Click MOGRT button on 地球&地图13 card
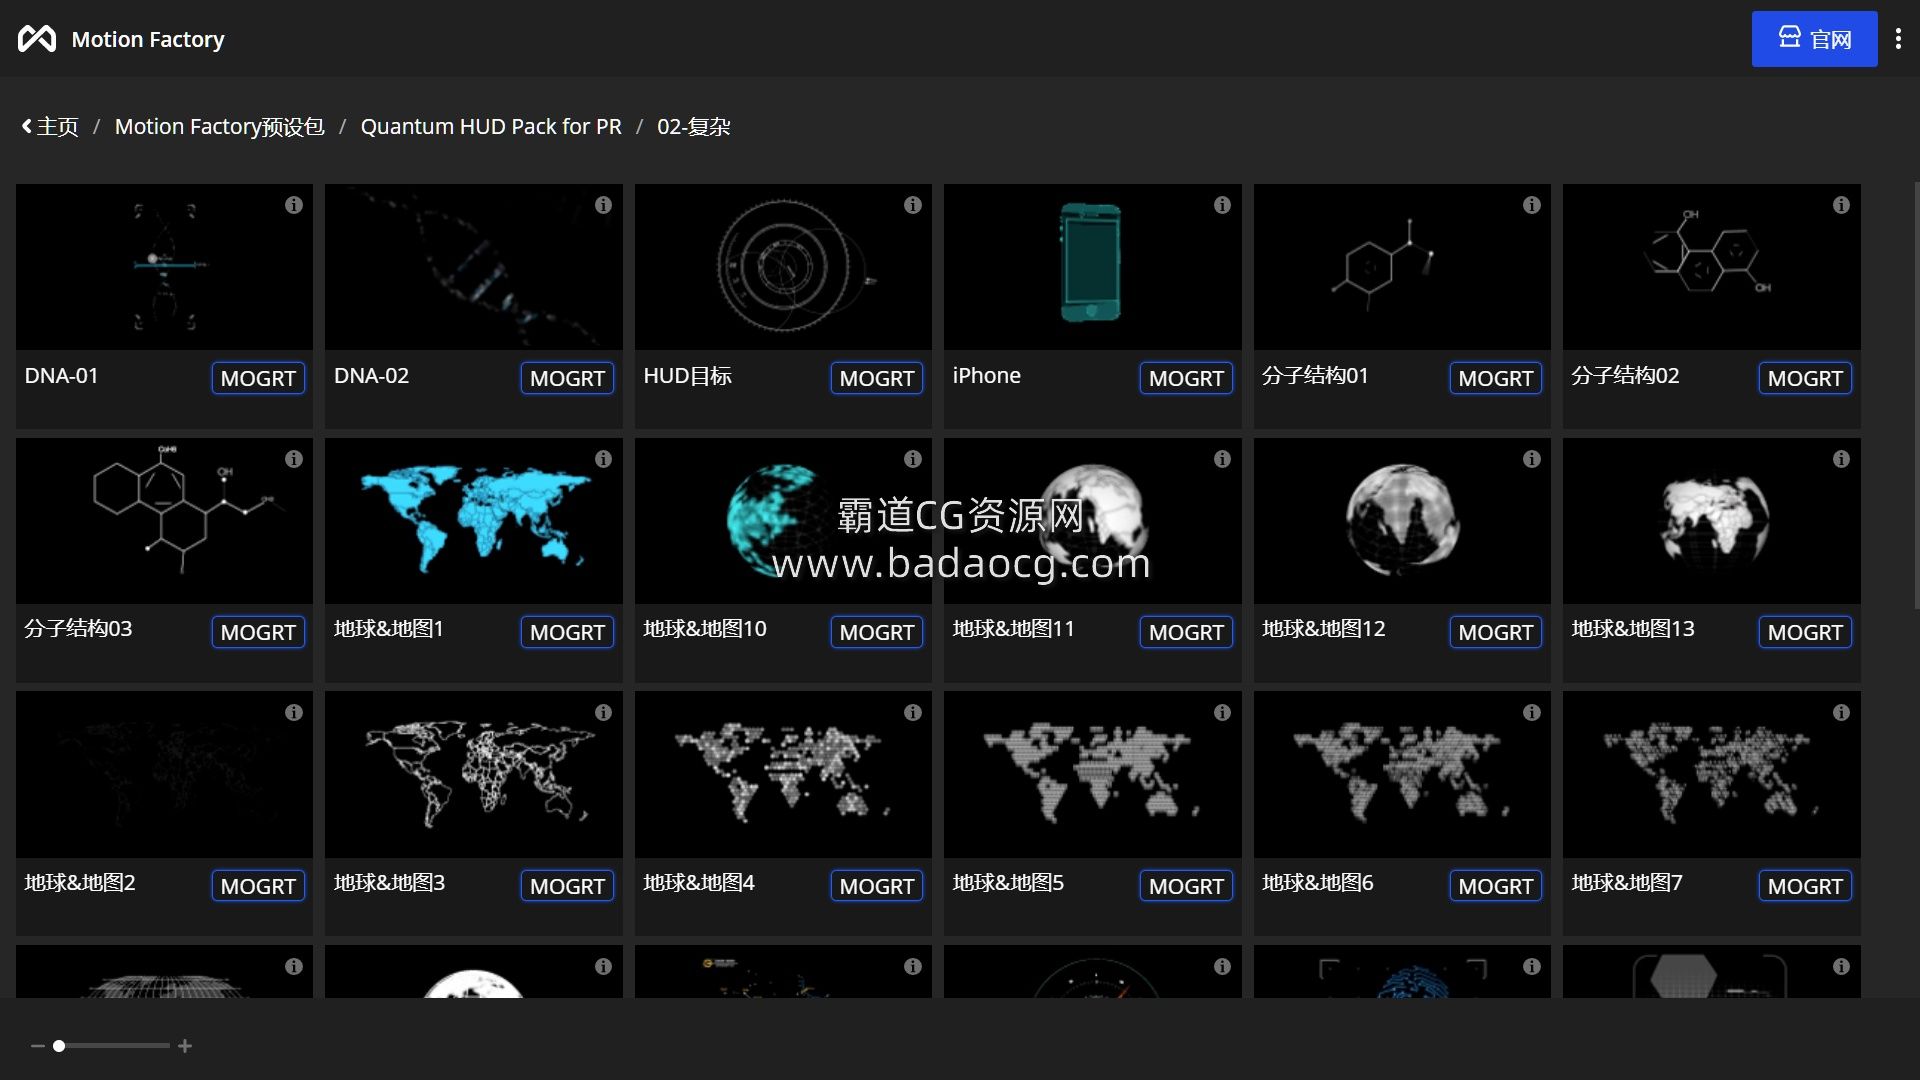 (x=1805, y=632)
